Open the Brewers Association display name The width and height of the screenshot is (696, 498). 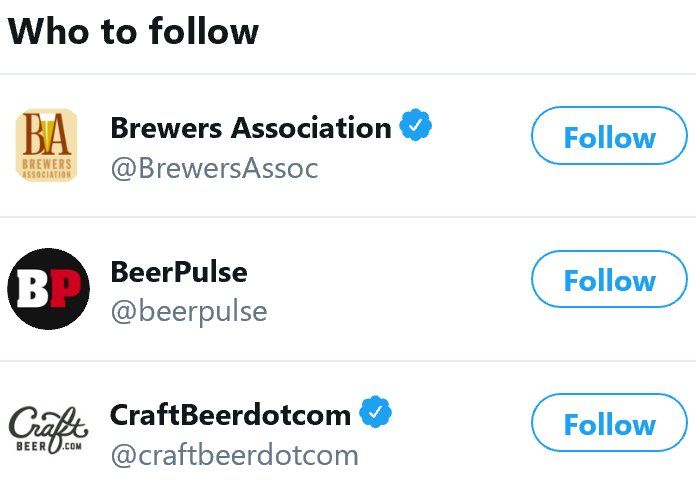click(x=250, y=128)
